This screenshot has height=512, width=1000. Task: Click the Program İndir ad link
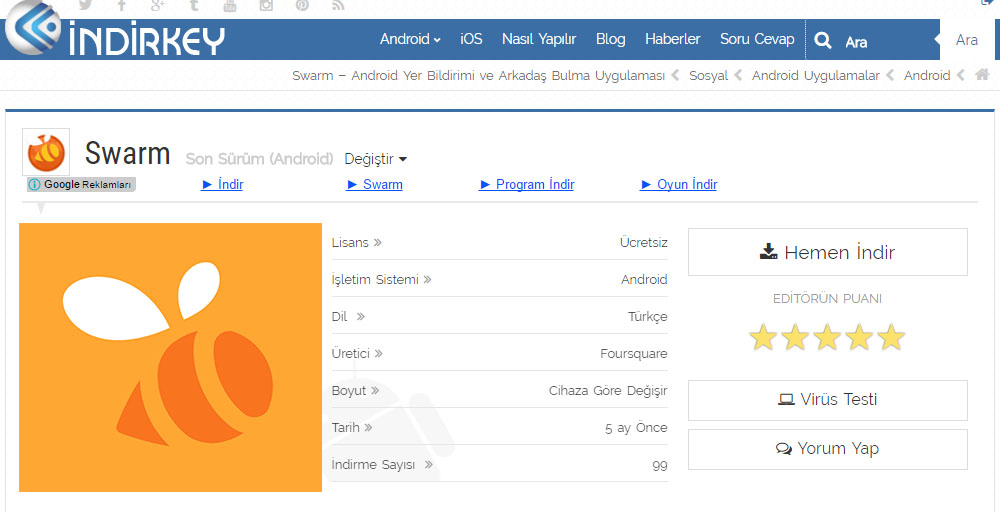pyautogui.click(x=527, y=184)
